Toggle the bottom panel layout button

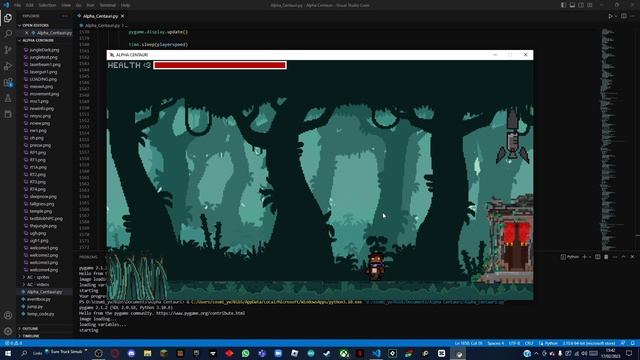(x=572, y=5)
